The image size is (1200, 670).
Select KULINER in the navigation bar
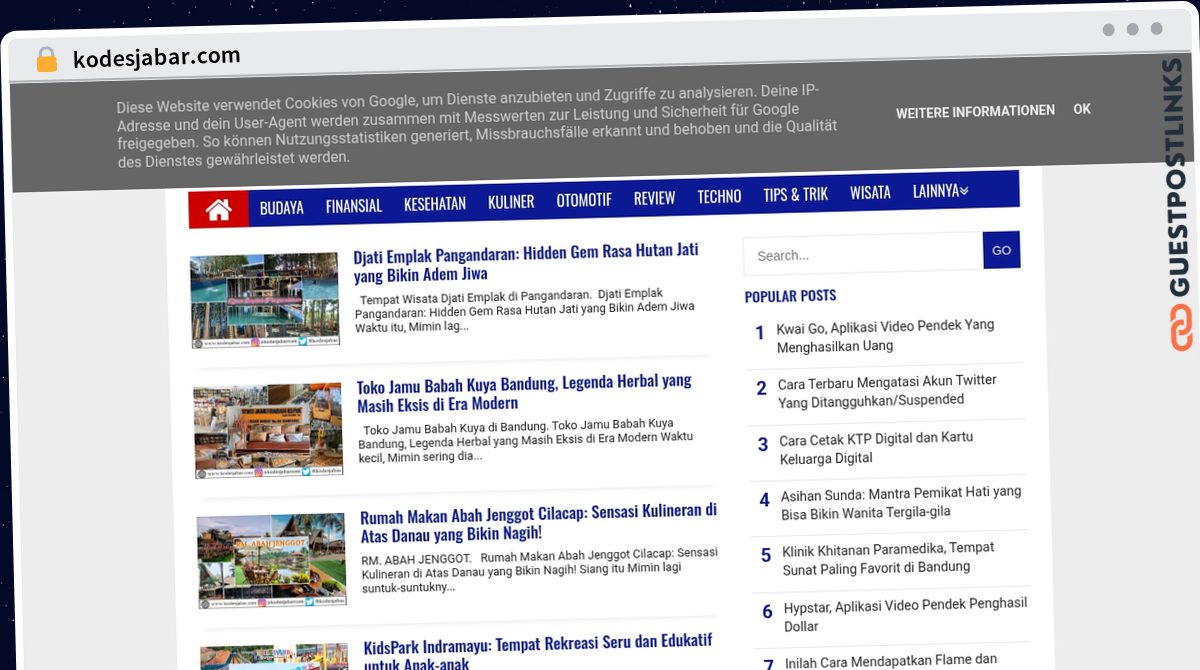[511, 202]
